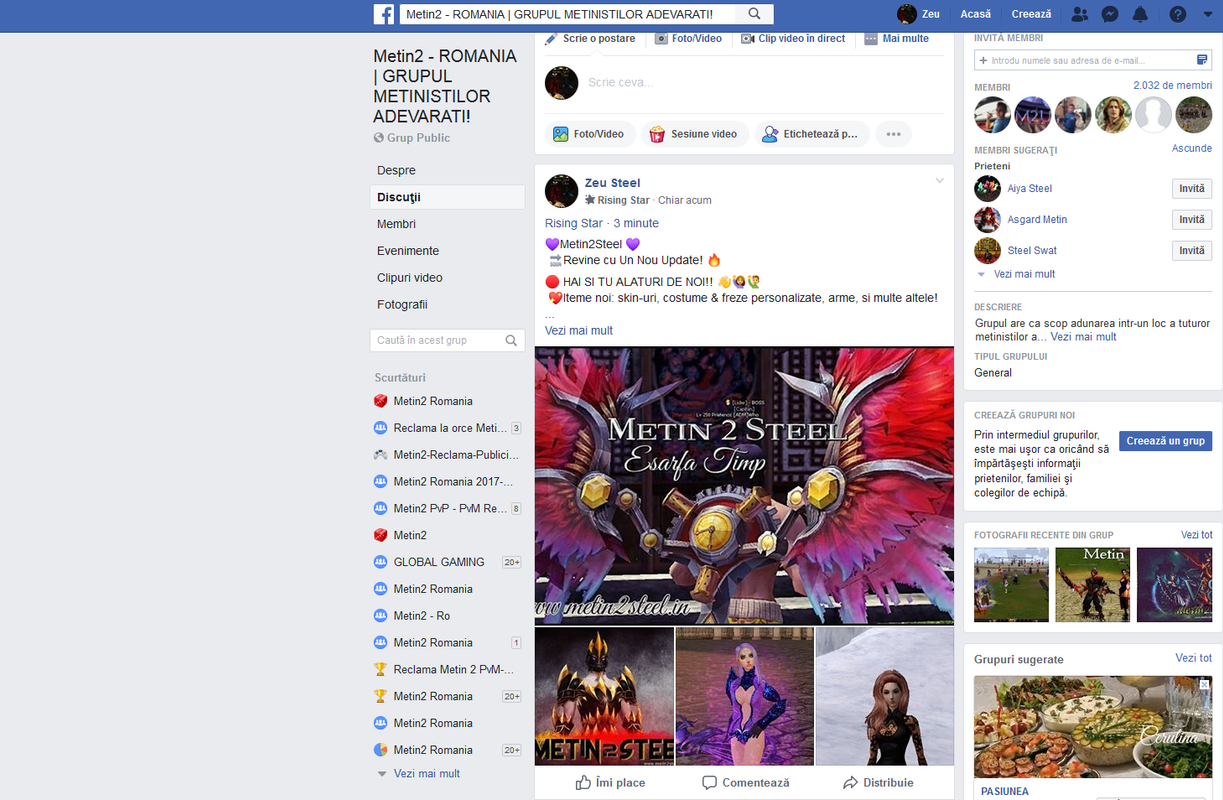Click Distribuie to share post
The image size is (1223, 800).
point(878,783)
